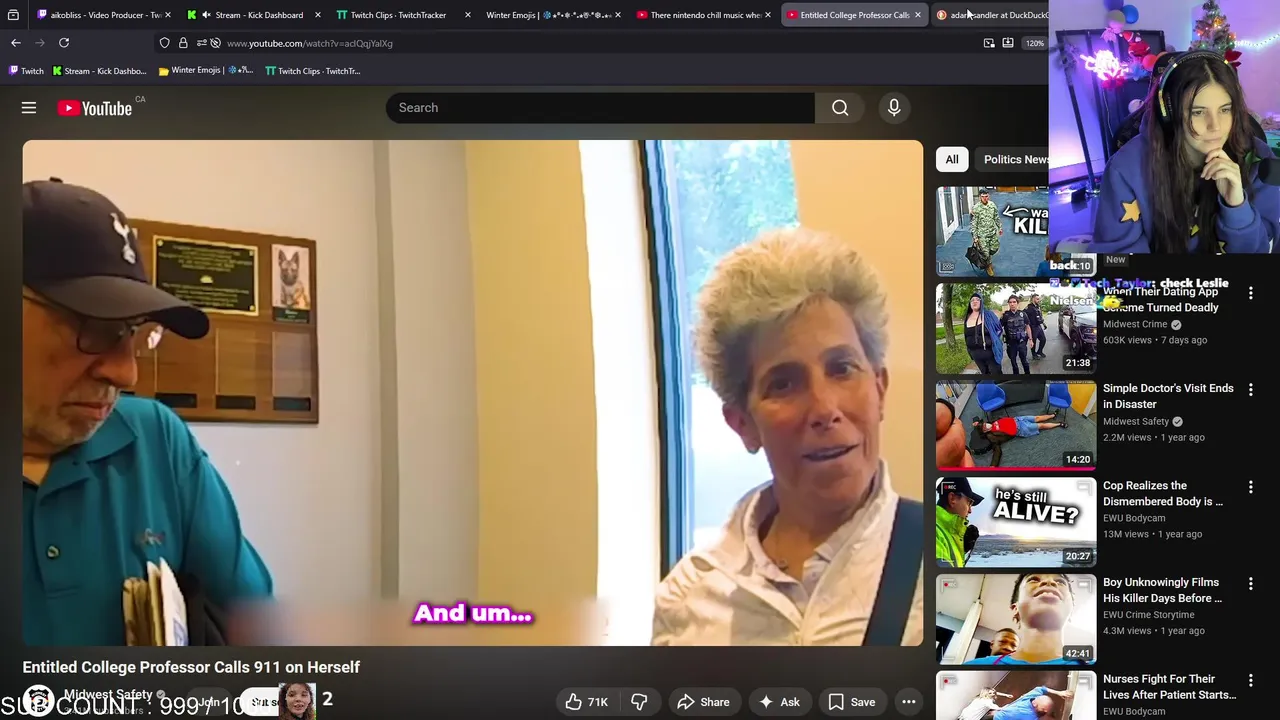Open the list all tabs button

pos(13,15)
